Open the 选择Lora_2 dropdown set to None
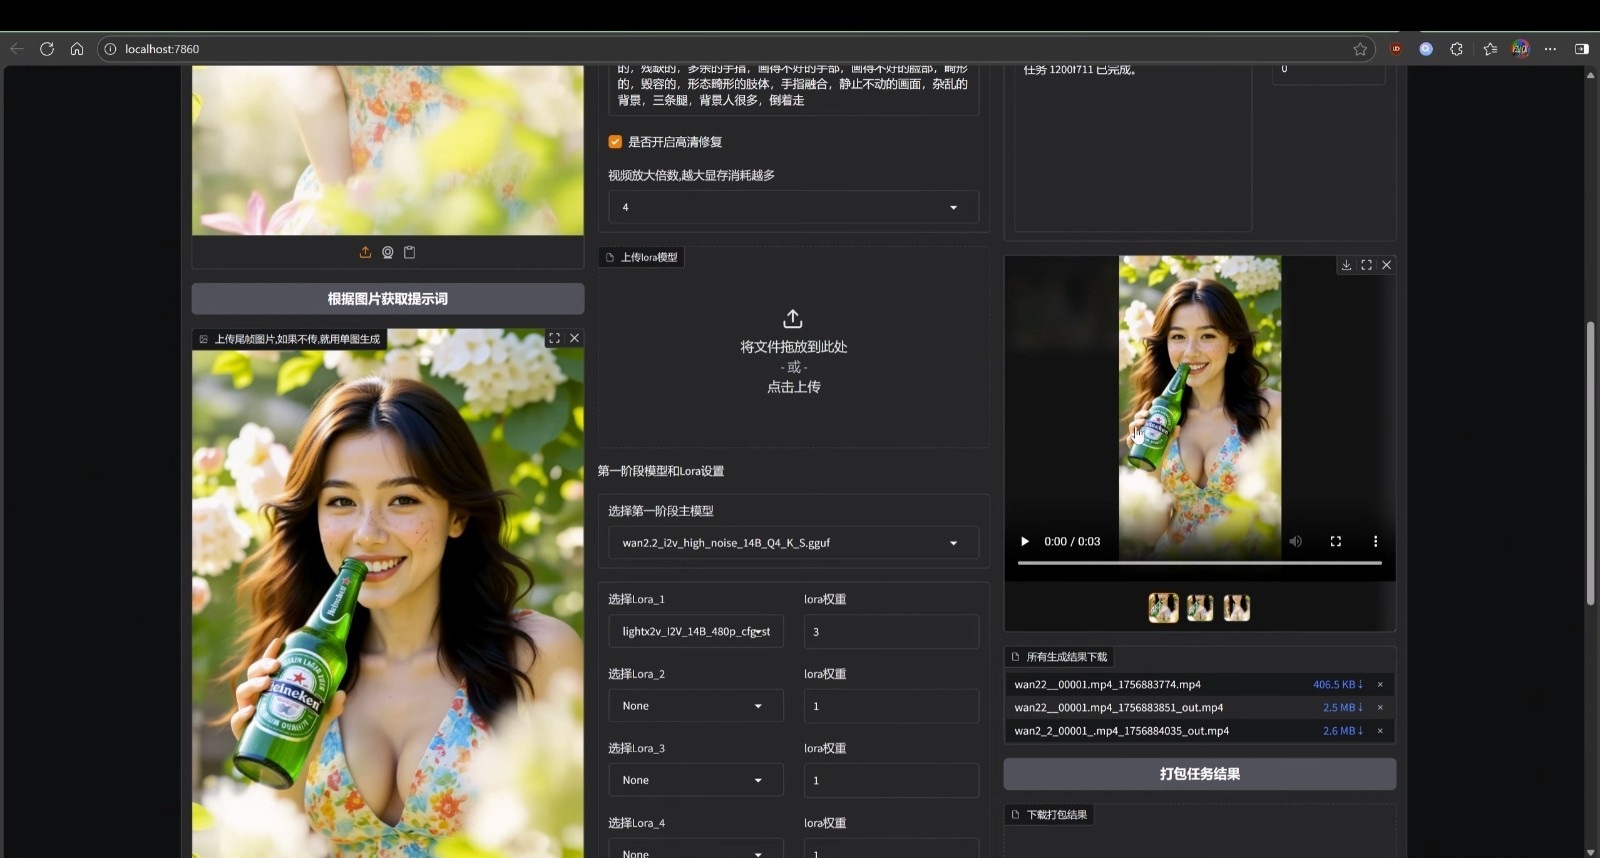Image resolution: width=1600 pixels, height=858 pixels. click(695, 706)
